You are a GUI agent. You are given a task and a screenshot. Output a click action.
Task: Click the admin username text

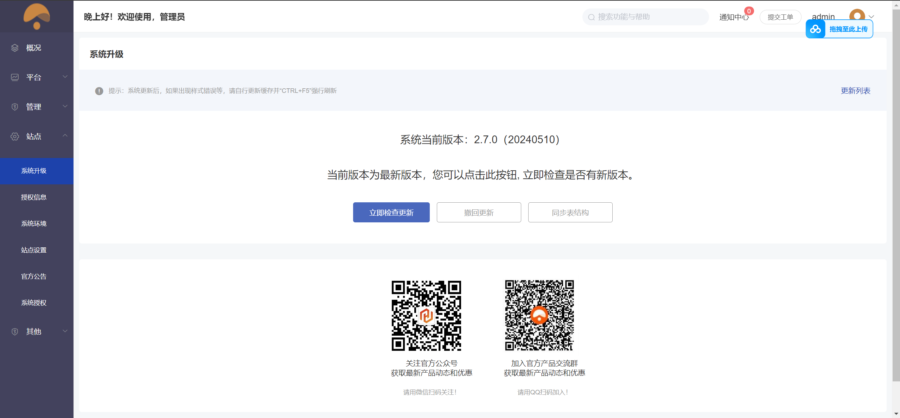point(823,17)
